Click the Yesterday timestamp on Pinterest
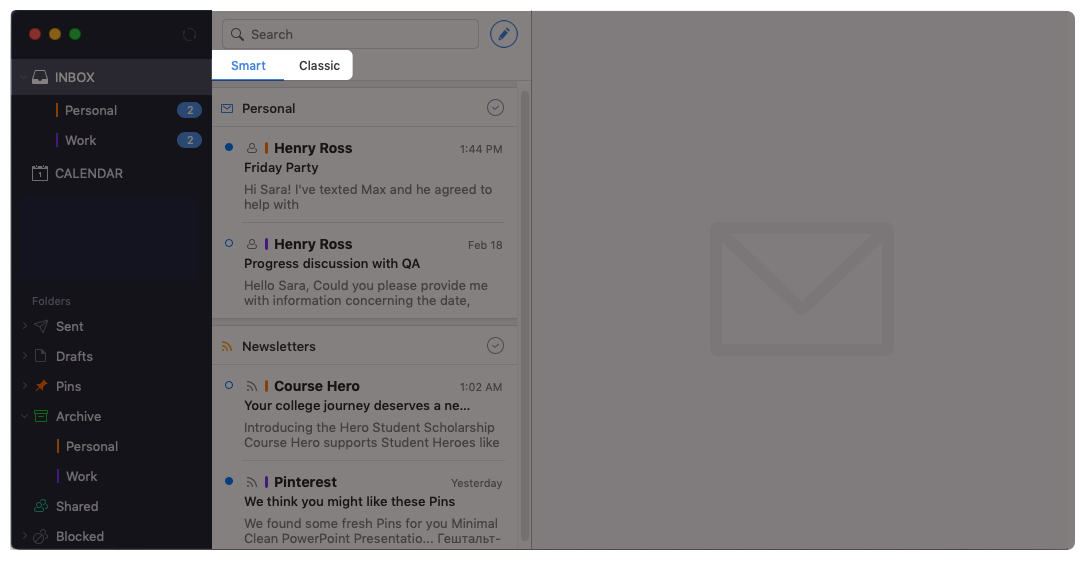This screenshot has width=1080, height=564. 477,483
